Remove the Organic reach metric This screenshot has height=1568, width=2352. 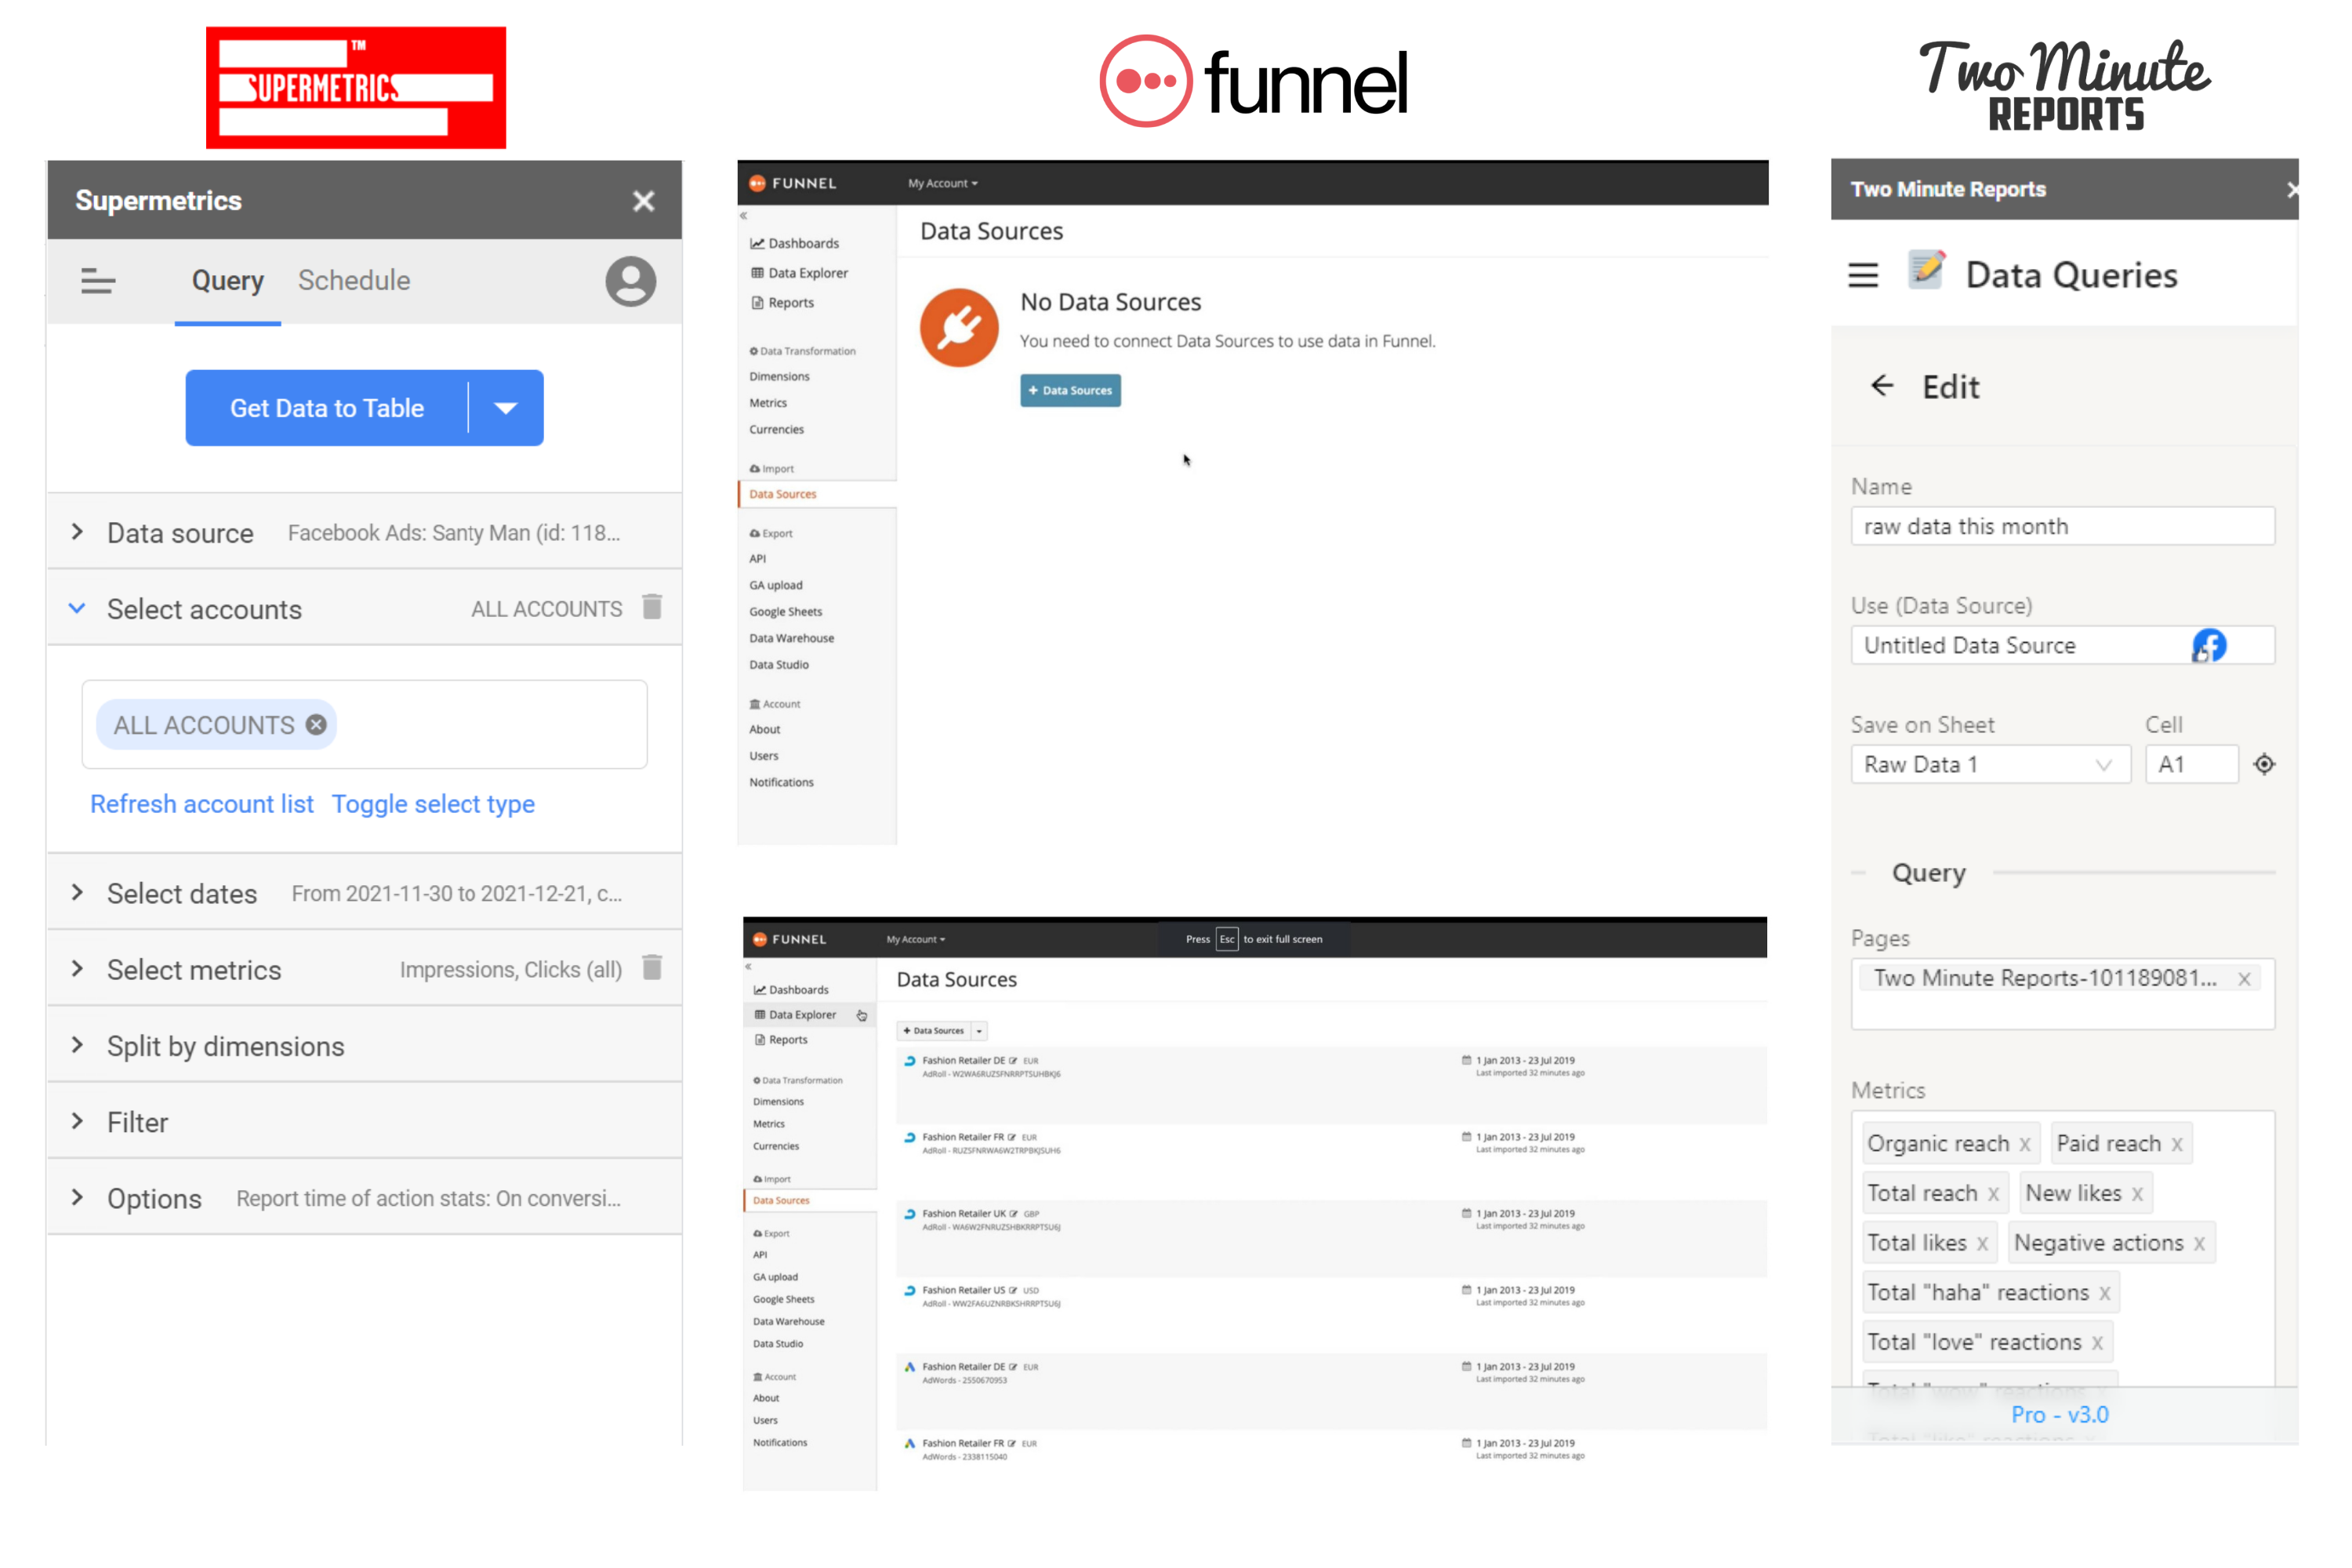tap(2025, 1145)
